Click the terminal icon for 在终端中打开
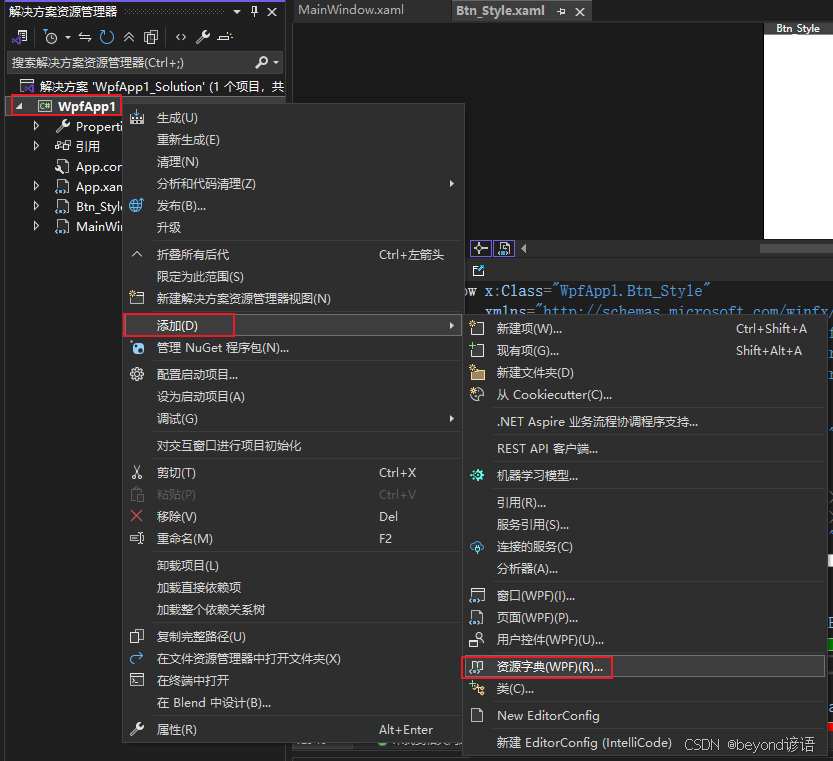This screenshot has height=761, width=833. [137, 680]
